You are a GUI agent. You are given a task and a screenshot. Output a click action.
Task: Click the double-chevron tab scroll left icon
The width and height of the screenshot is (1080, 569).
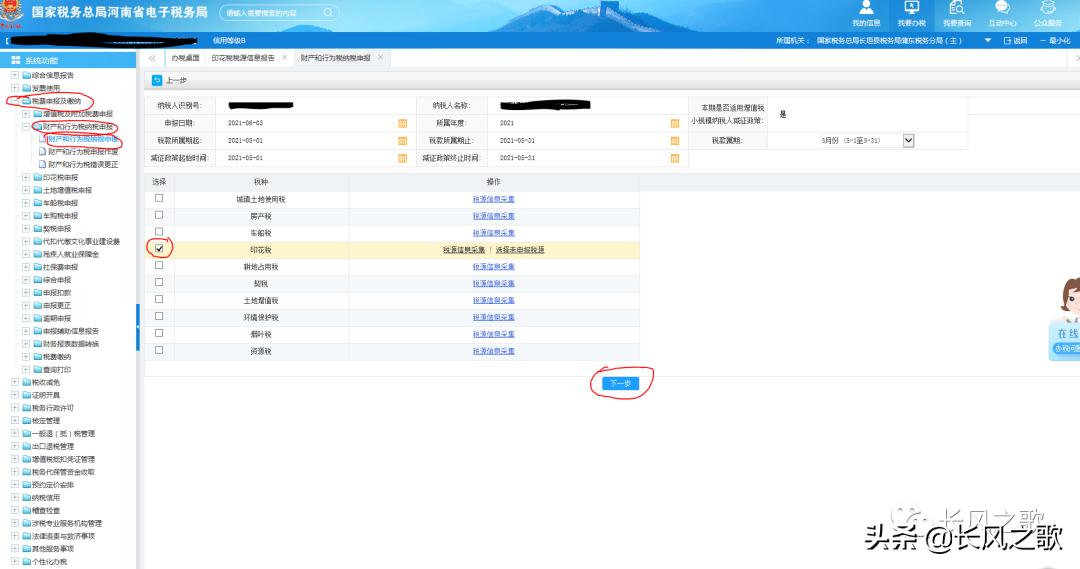pos(152,59)
